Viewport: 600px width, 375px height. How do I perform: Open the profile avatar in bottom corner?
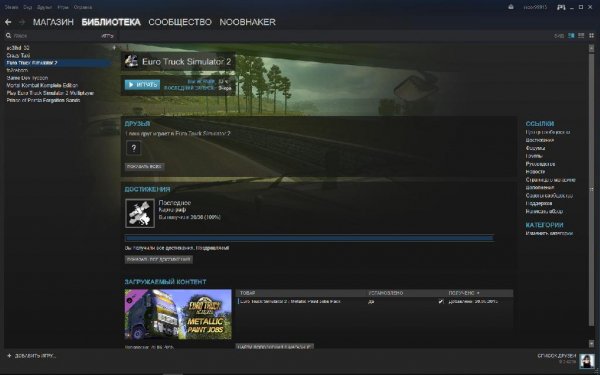tap(587, 360)
